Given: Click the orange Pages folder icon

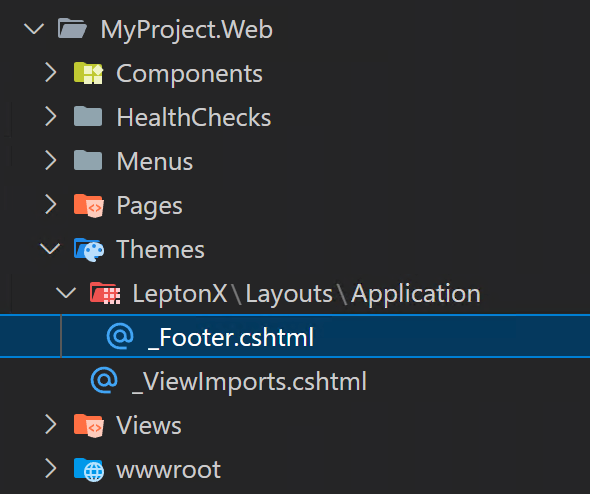Looking at the screenshot, I should (89, 205).
